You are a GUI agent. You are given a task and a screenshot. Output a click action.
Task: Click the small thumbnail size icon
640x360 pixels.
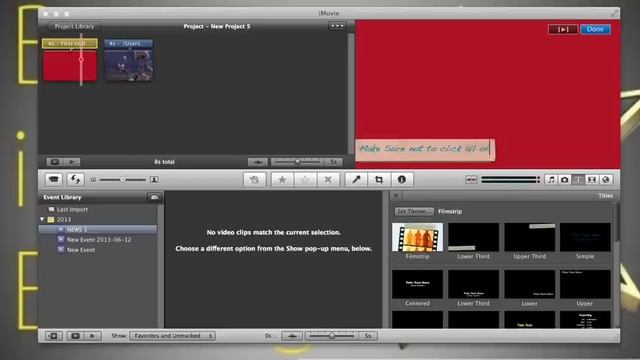tap(93, 180)
